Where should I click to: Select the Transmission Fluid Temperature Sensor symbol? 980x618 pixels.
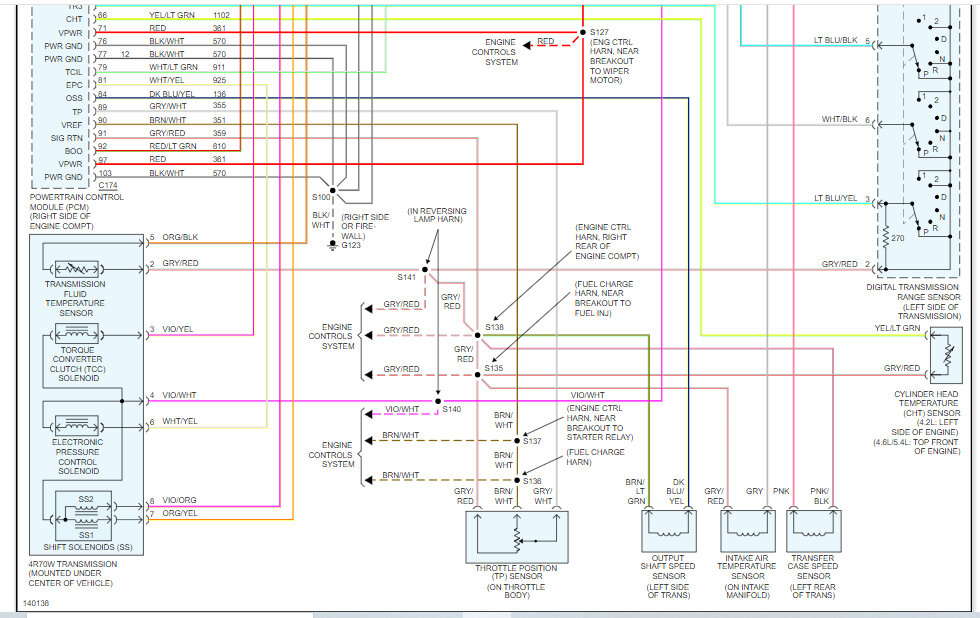coord(77,269)
